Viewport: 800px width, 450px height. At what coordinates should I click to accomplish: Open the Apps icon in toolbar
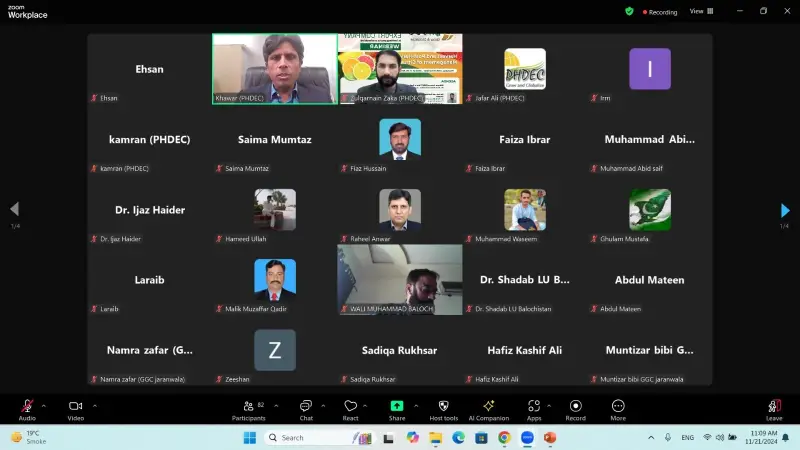pyautogui.click(x=533, y=407)
